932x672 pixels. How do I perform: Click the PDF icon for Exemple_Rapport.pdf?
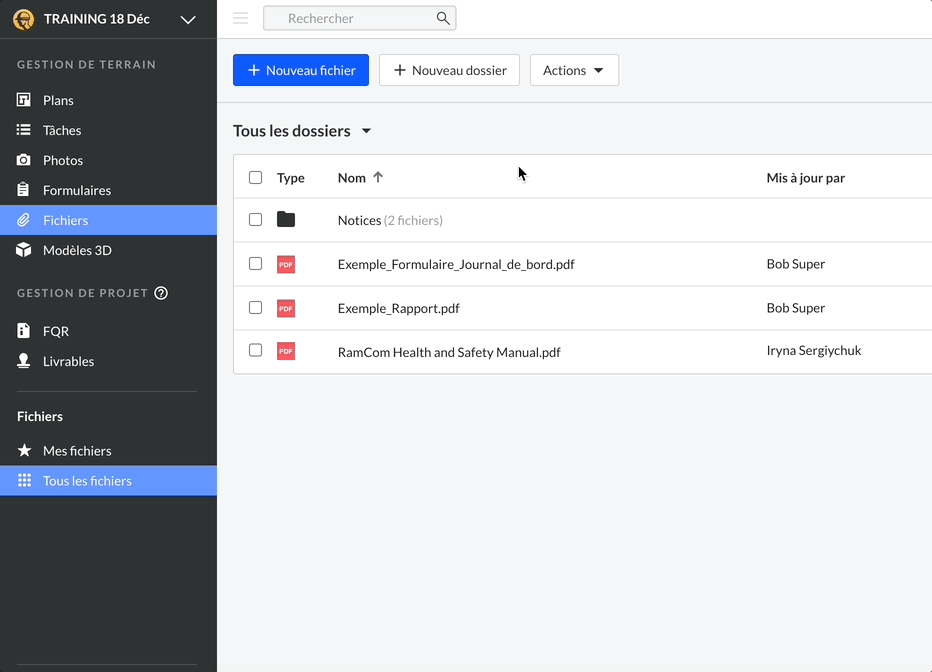click(x=286, y=308)
